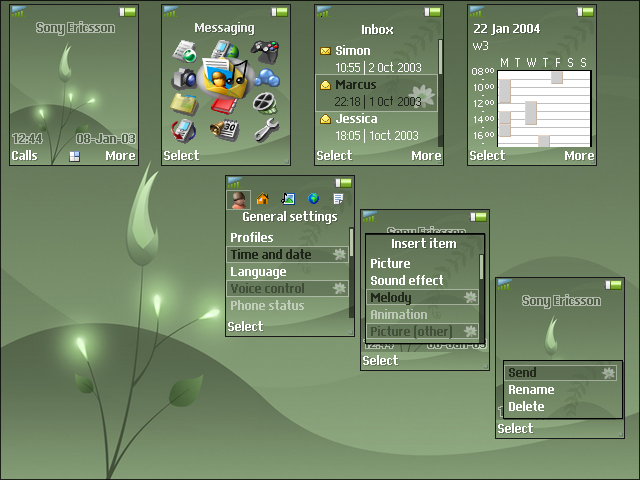Click the More softkey on Inbox screen
This screenshot has width=640, height=480.
point(426,156)
